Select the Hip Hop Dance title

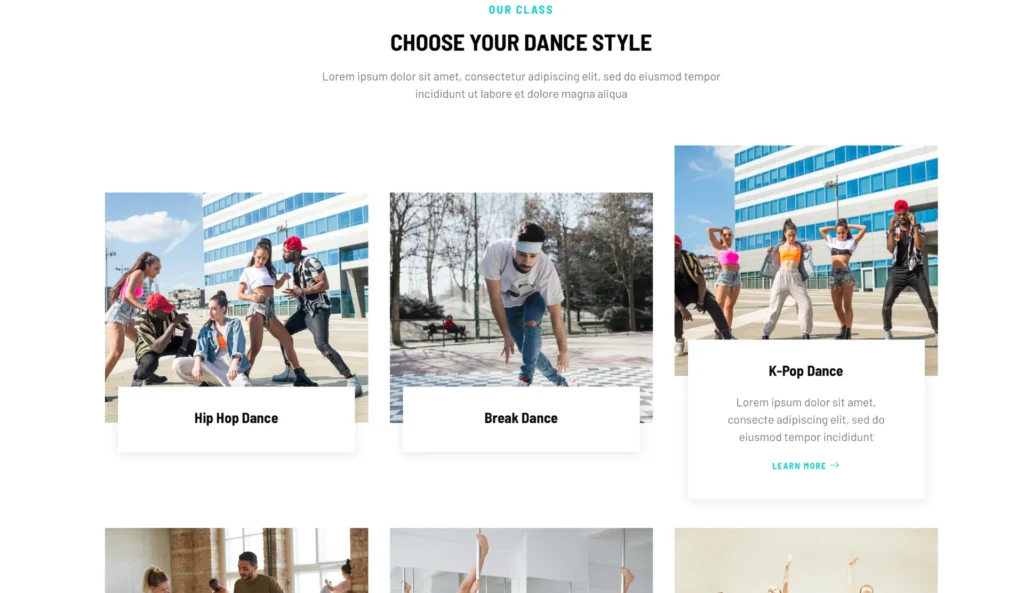tap(236, 418)
